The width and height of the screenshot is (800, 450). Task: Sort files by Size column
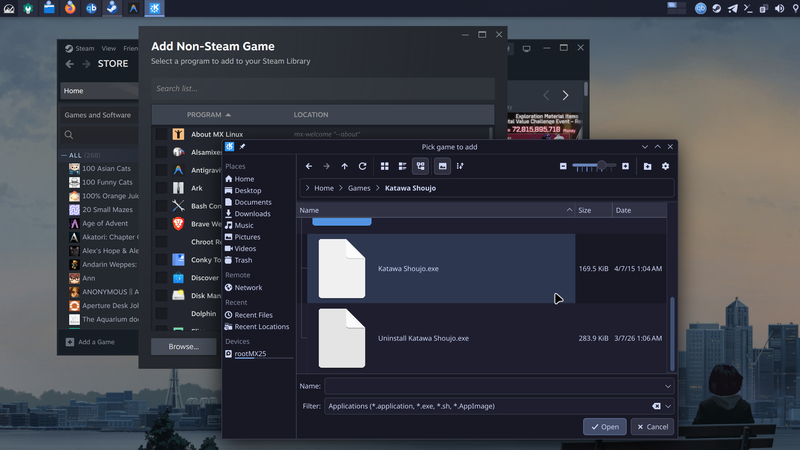(593, 210)
